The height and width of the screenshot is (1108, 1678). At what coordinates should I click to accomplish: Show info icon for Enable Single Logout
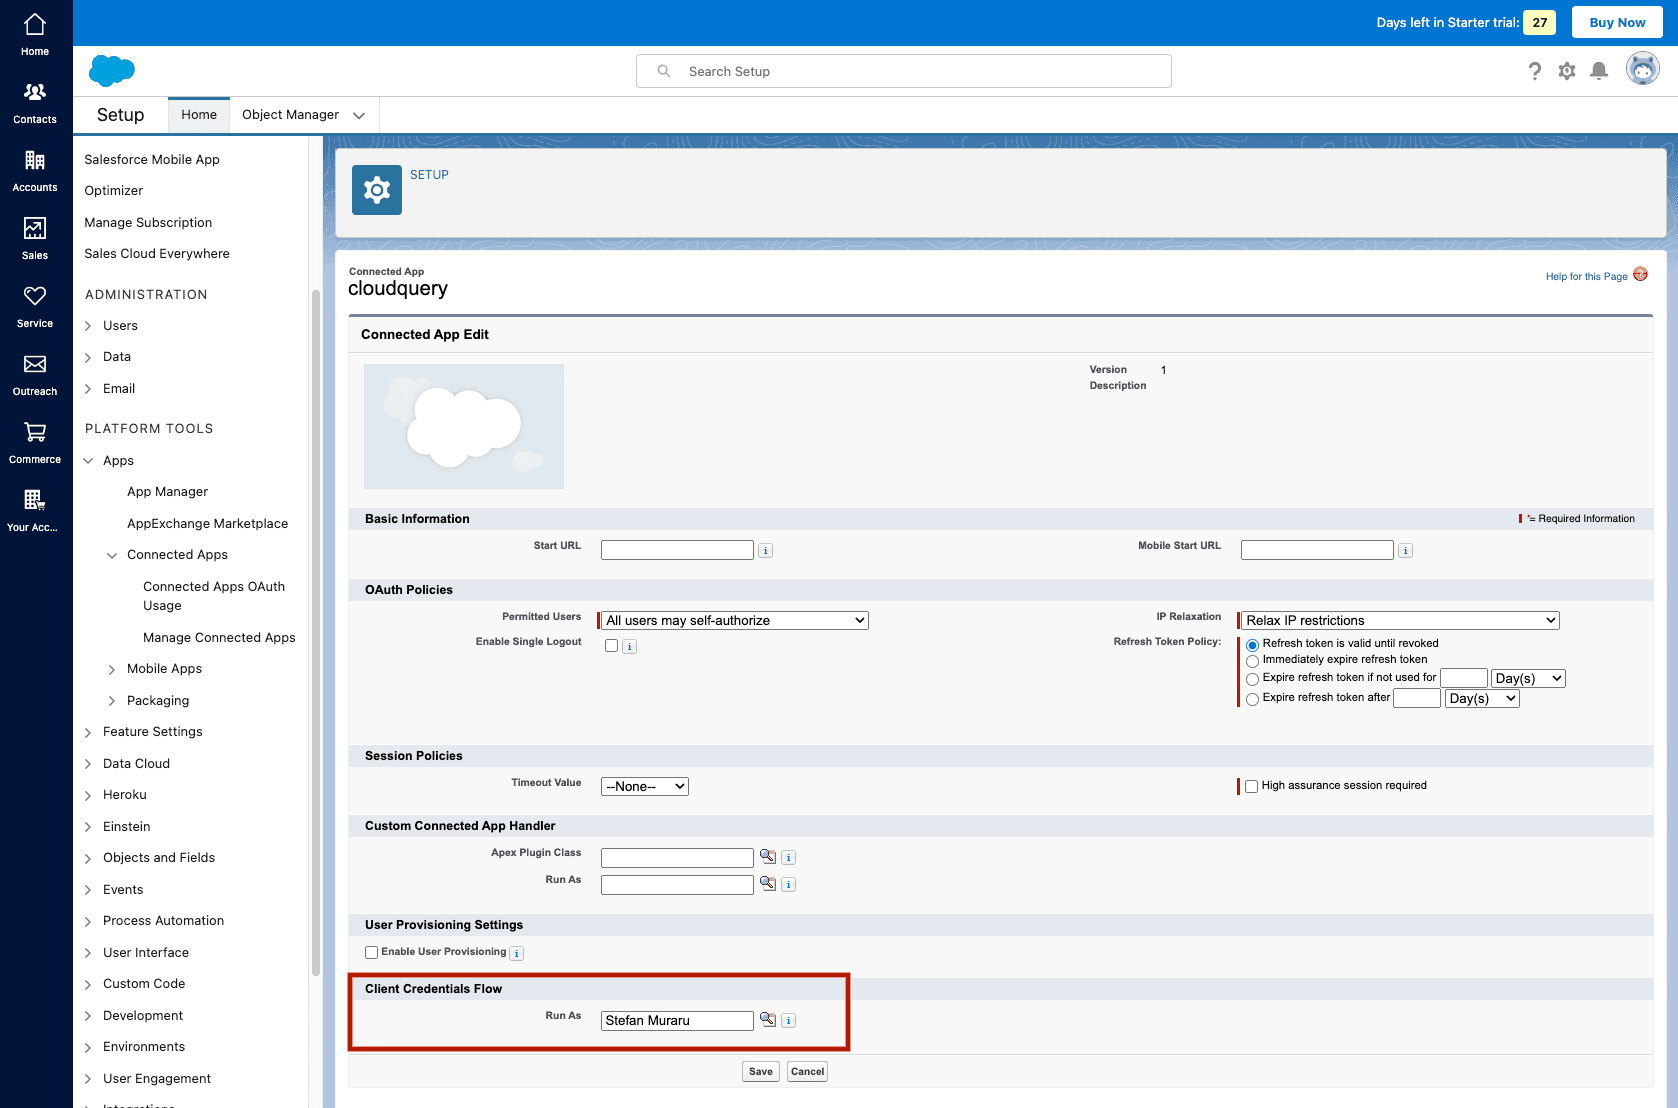(629, 647)
